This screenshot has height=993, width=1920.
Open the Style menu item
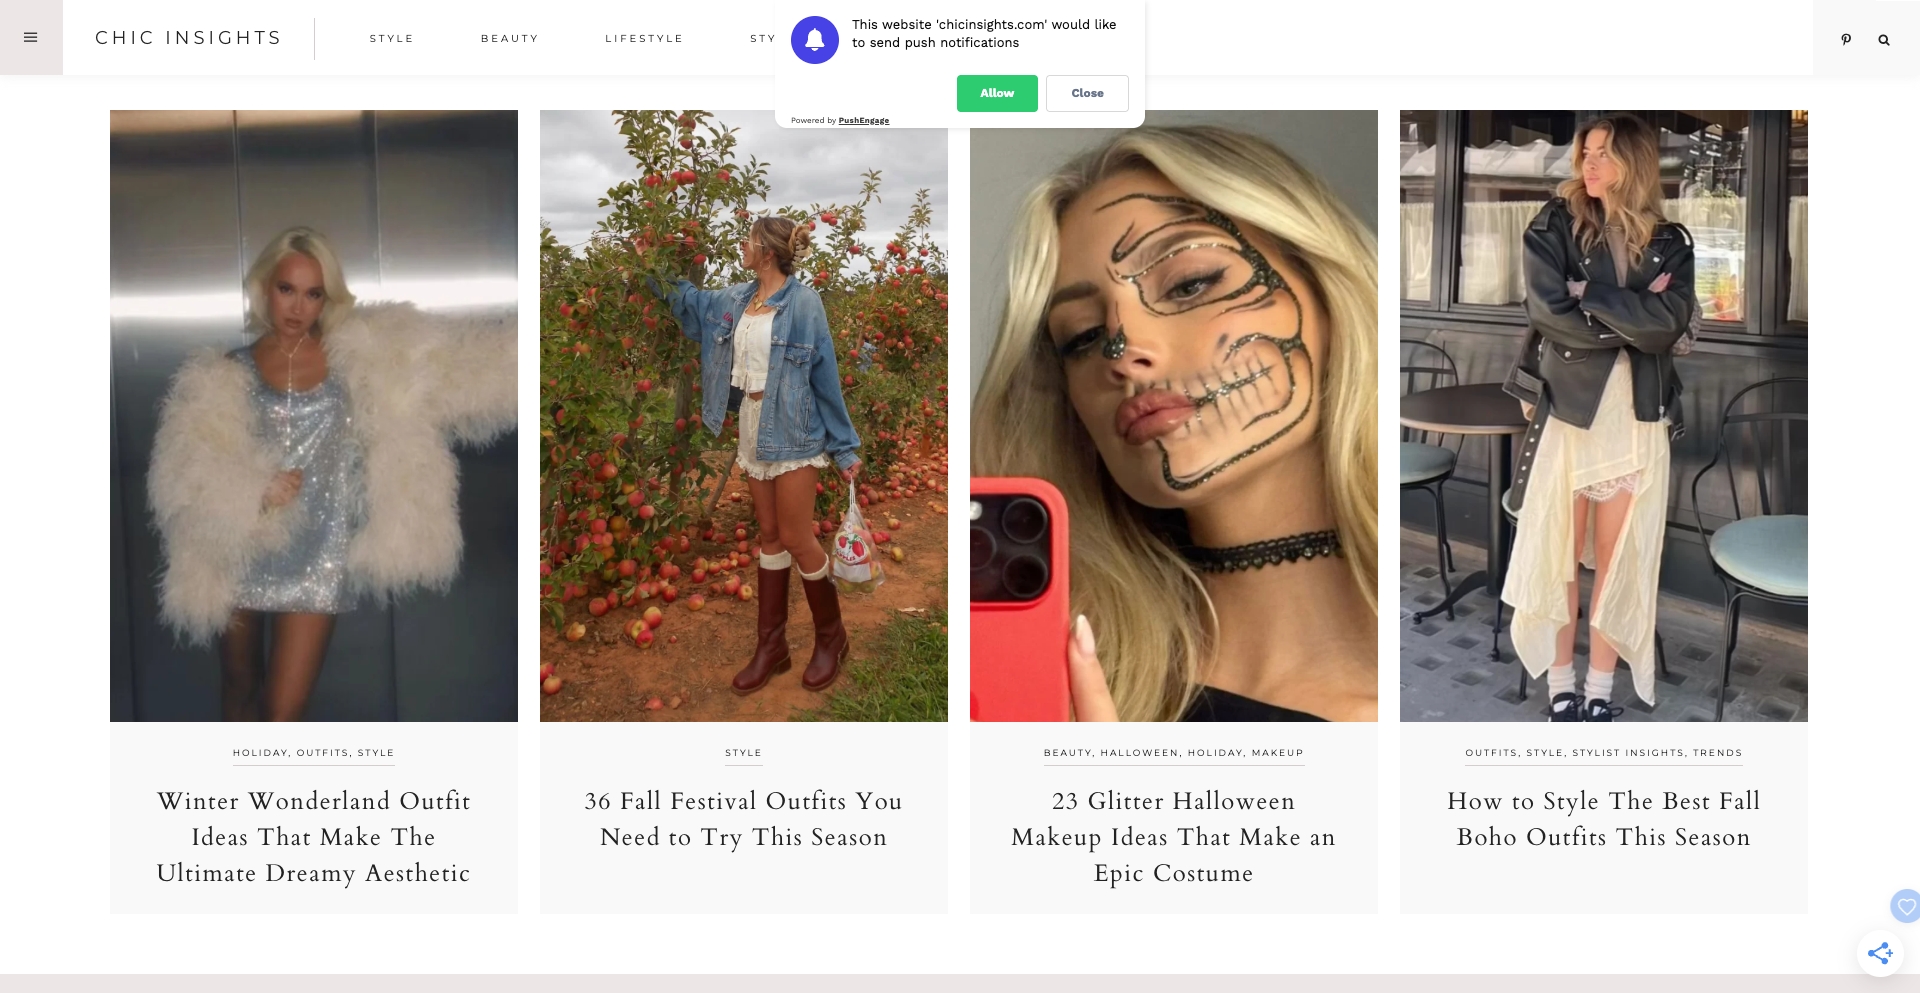[391, 39]
